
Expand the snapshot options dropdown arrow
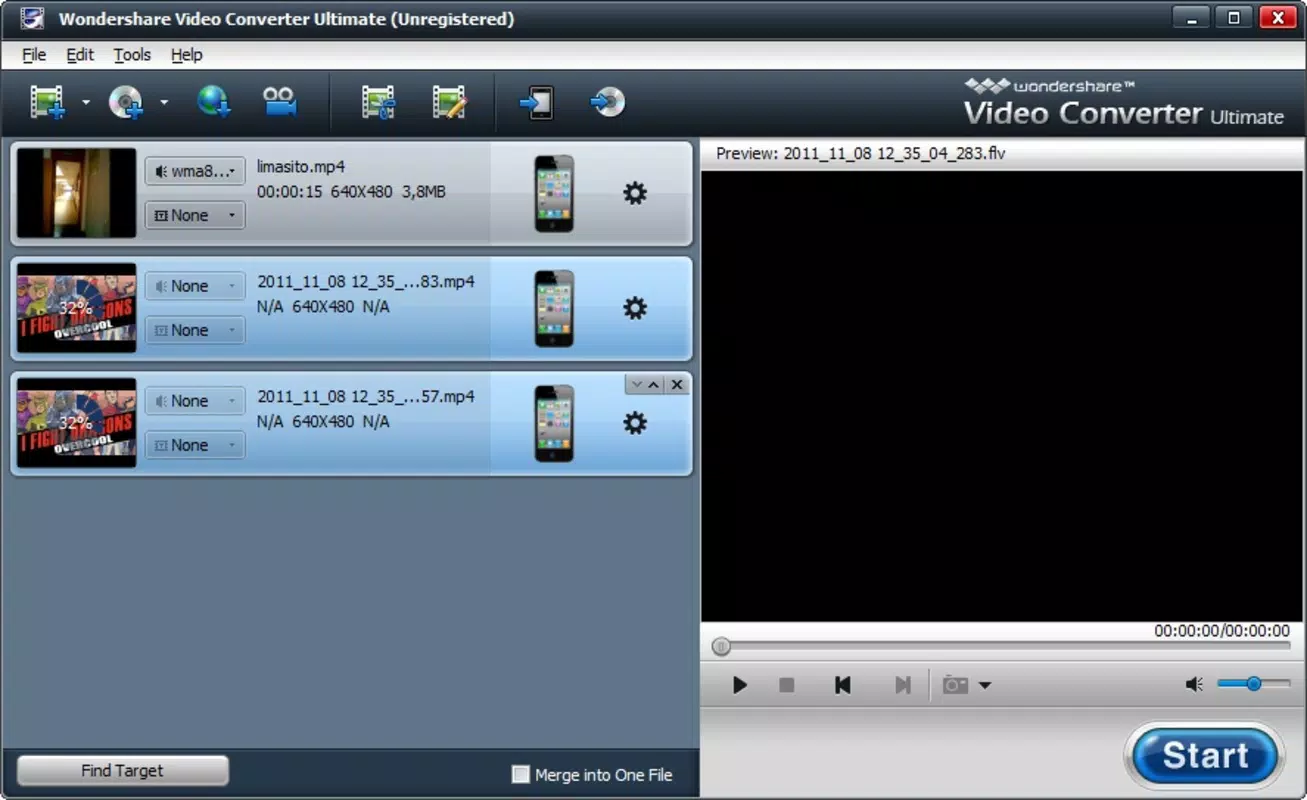(985, 685)
